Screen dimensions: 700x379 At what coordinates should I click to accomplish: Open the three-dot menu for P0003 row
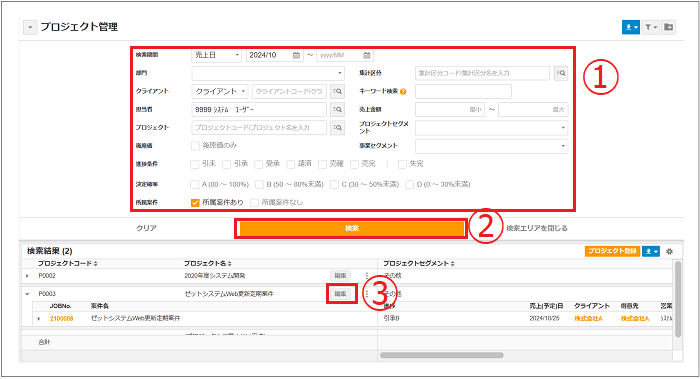tap(367, 294)
